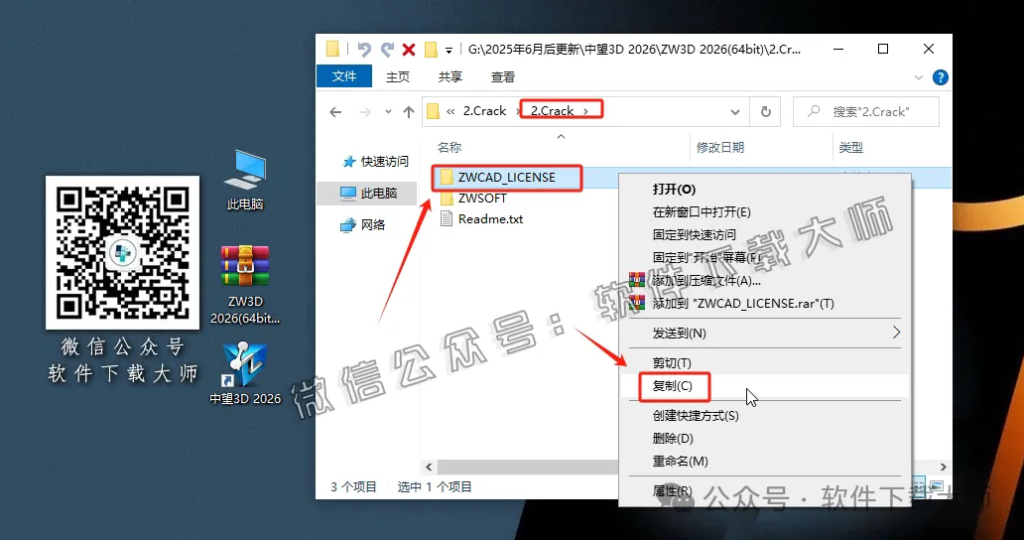This screenshot has width=1024, height=540.
Task: Choose 剪切(T) from the context menu
Action: click(672, 363)
